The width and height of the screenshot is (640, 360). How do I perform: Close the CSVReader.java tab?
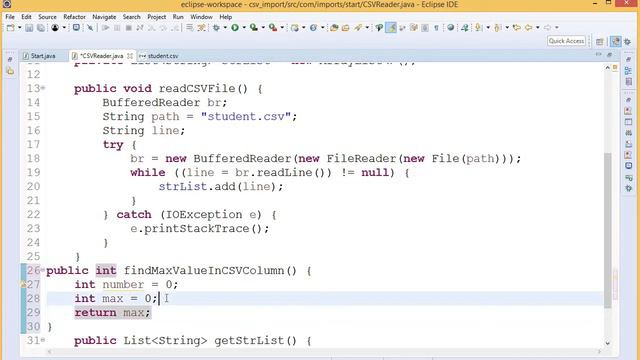click(130, 56)
